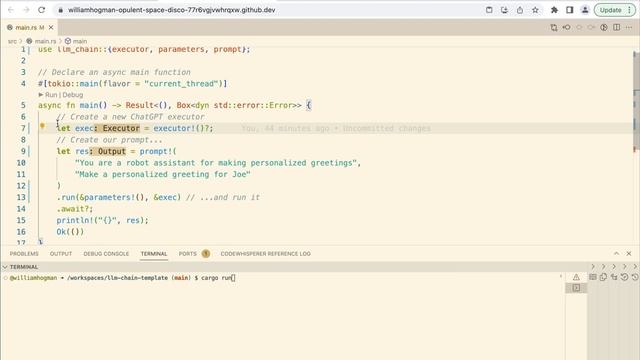Click the Output type inlay hint
The height and width of the screenshot is (360, 640).
[x=108, y=151]
